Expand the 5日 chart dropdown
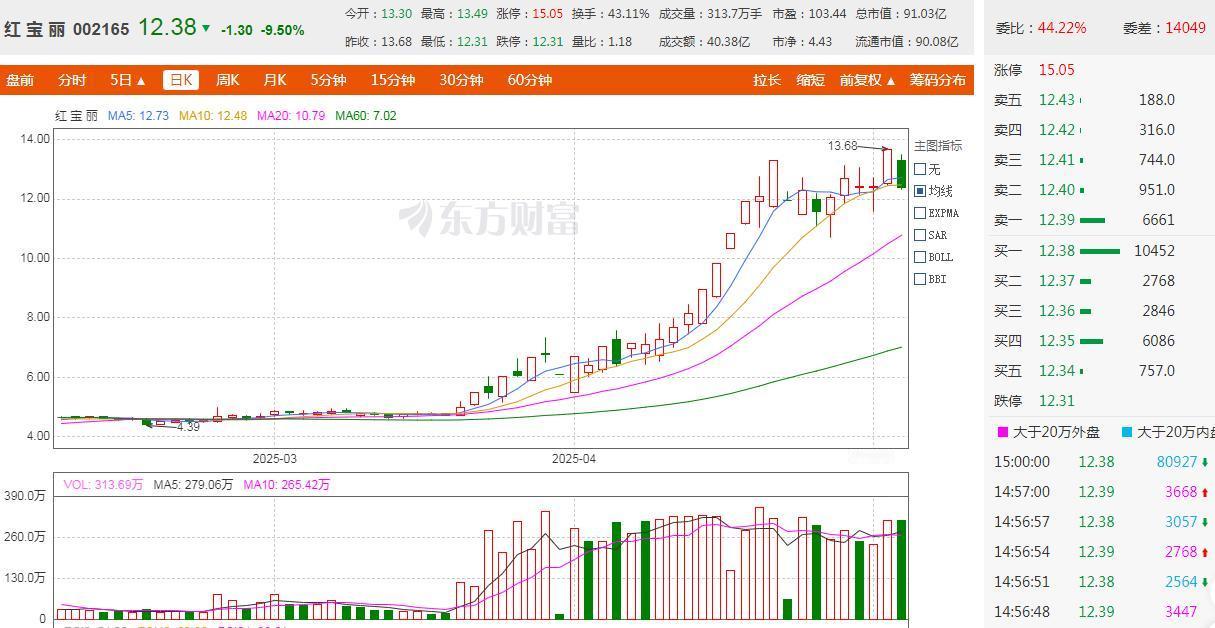The width and height of the screenshot is (1215, 628). tap(127, 80)
